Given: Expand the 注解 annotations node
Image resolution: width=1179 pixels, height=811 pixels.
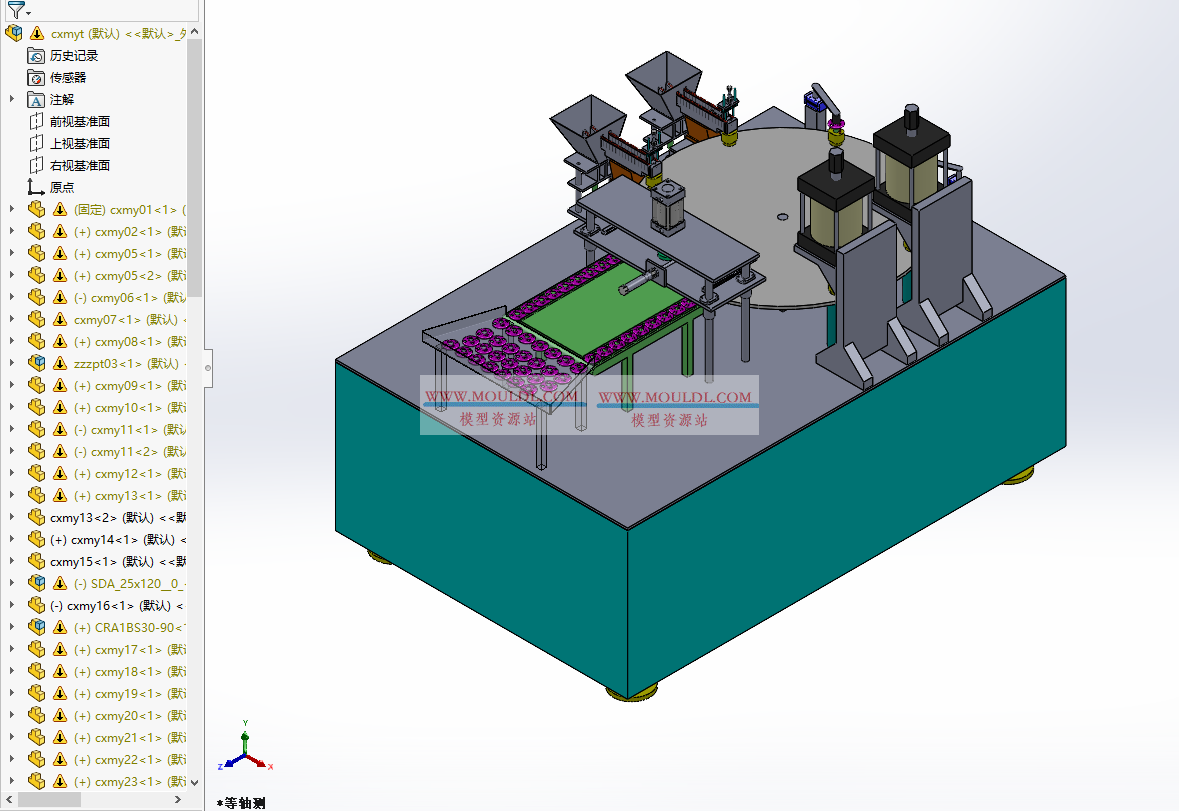Looking at the screenshot, I should [x=11, y=98].
